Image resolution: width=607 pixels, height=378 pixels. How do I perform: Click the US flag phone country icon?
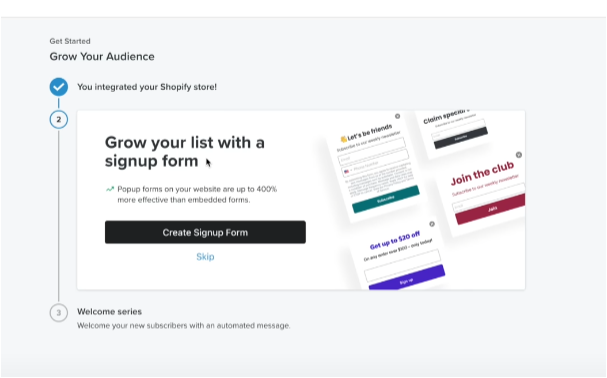(x=346, y=171)
